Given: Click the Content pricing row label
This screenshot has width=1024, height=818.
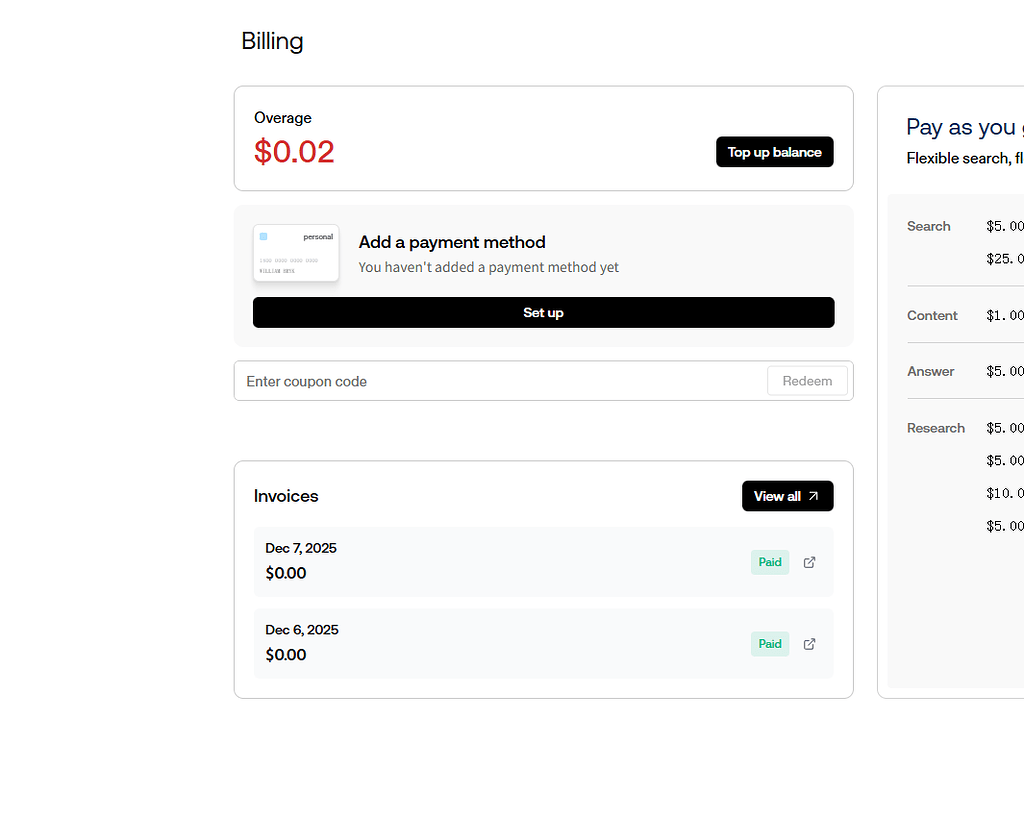Looking at the screenshot, I should coord(932,316).
